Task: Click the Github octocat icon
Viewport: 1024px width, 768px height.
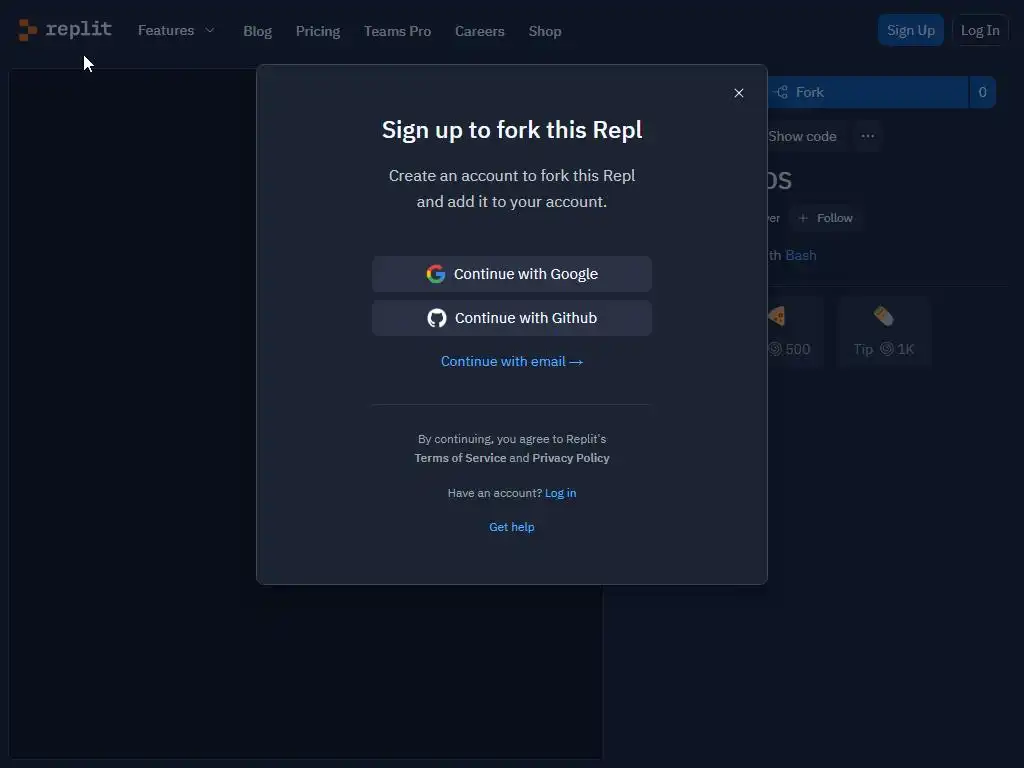Action: pyautogui.click(x=437, y=318)
